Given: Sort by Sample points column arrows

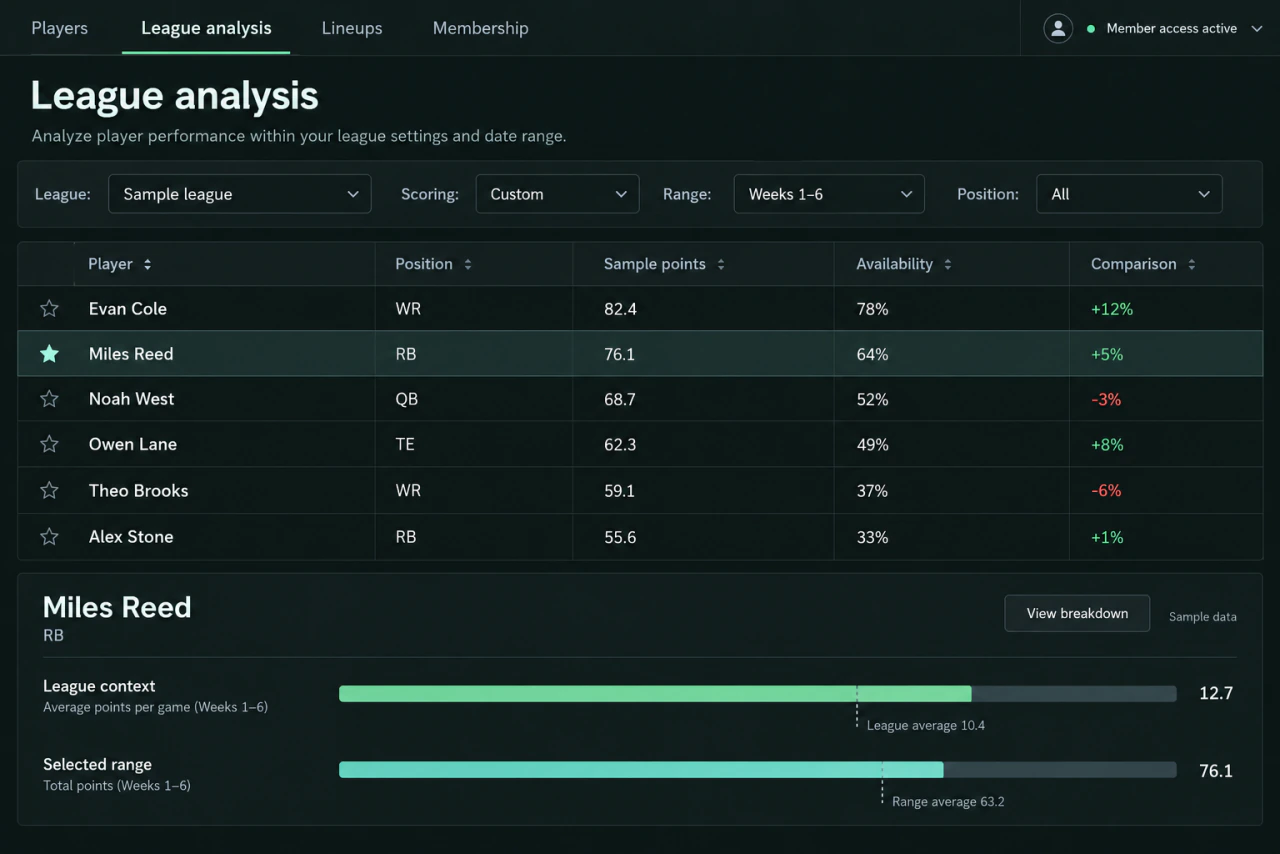Looking at the screenshot, I should pyautogui.click(x=721, y=264).
